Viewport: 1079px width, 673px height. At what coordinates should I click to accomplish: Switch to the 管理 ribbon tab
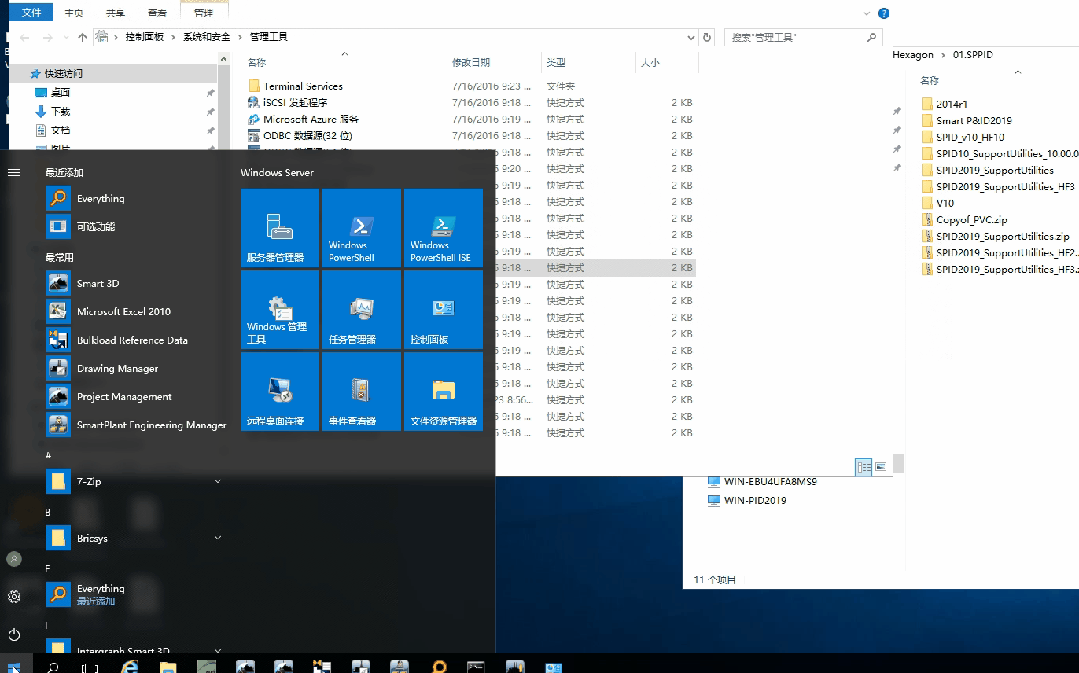[x=203, y=12]
